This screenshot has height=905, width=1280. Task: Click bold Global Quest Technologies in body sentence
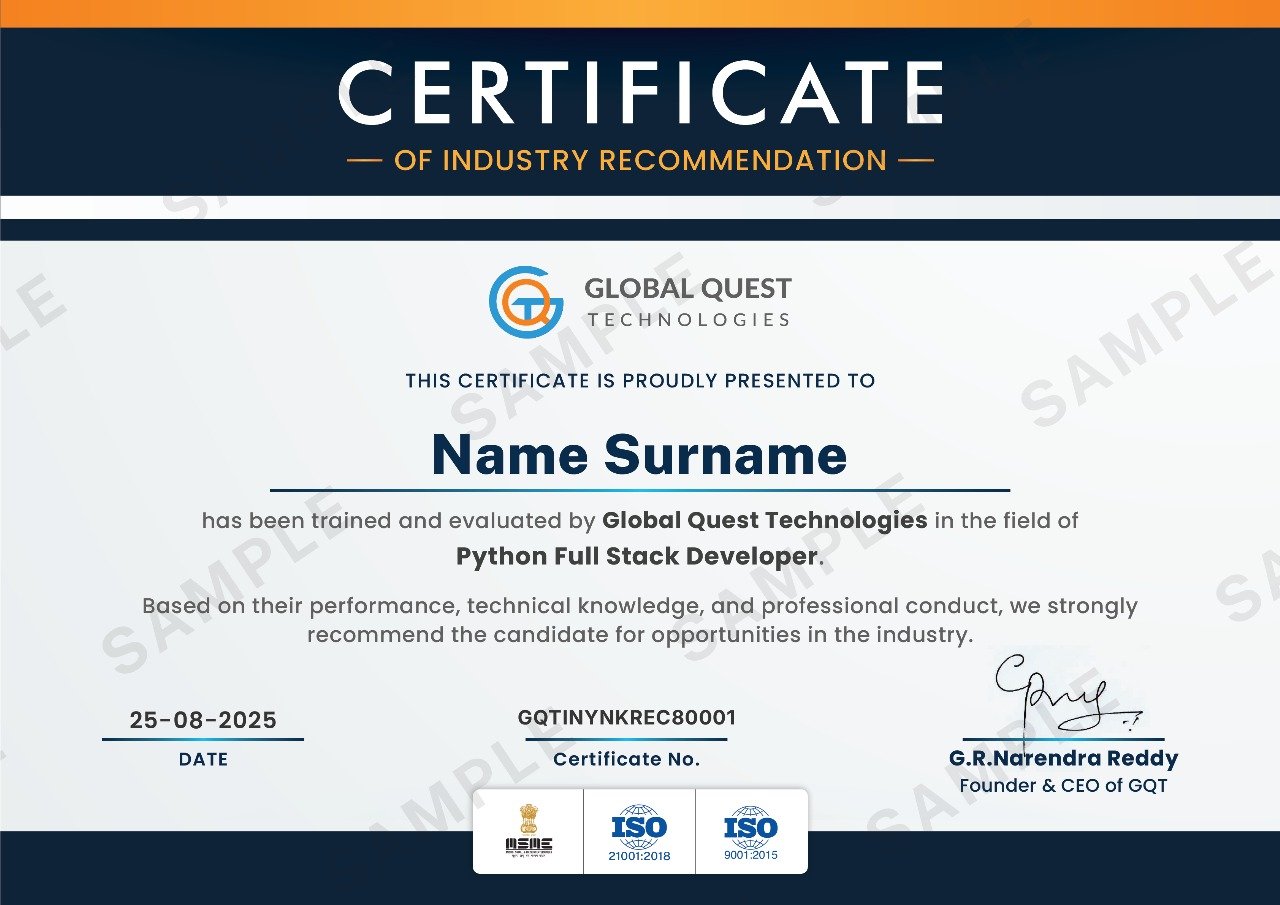765,520
